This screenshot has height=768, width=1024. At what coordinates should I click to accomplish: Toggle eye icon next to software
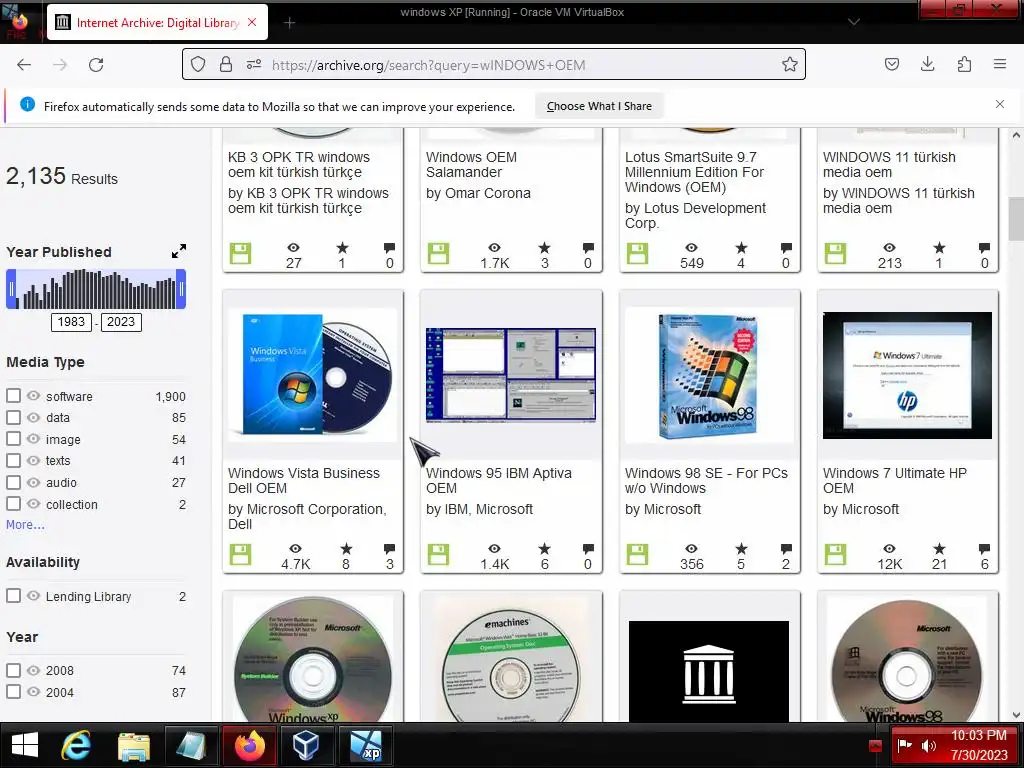[x=33, y=396]
